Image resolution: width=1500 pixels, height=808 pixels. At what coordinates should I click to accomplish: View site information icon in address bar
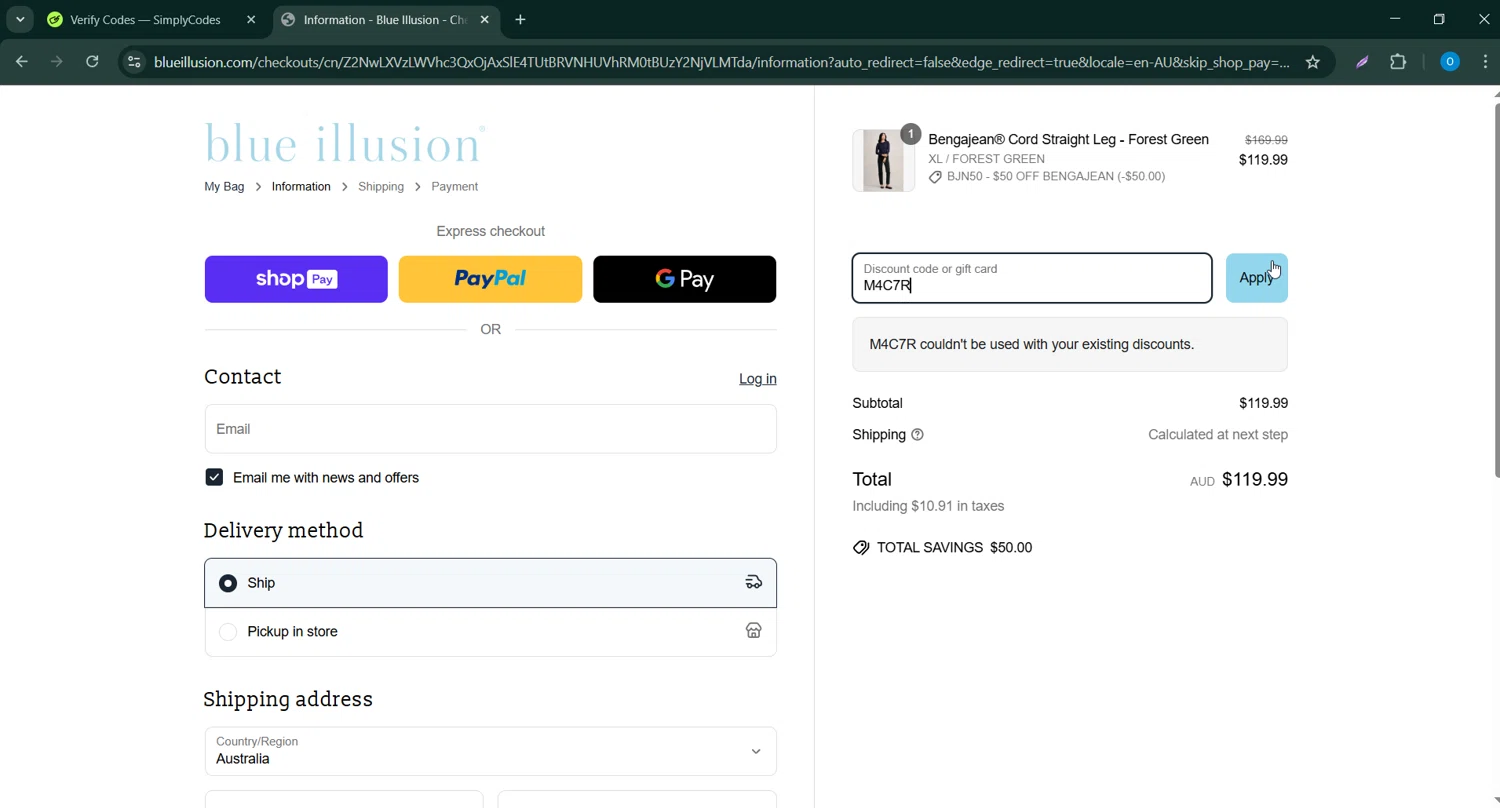pyautogui.click(x=135, y=62)
